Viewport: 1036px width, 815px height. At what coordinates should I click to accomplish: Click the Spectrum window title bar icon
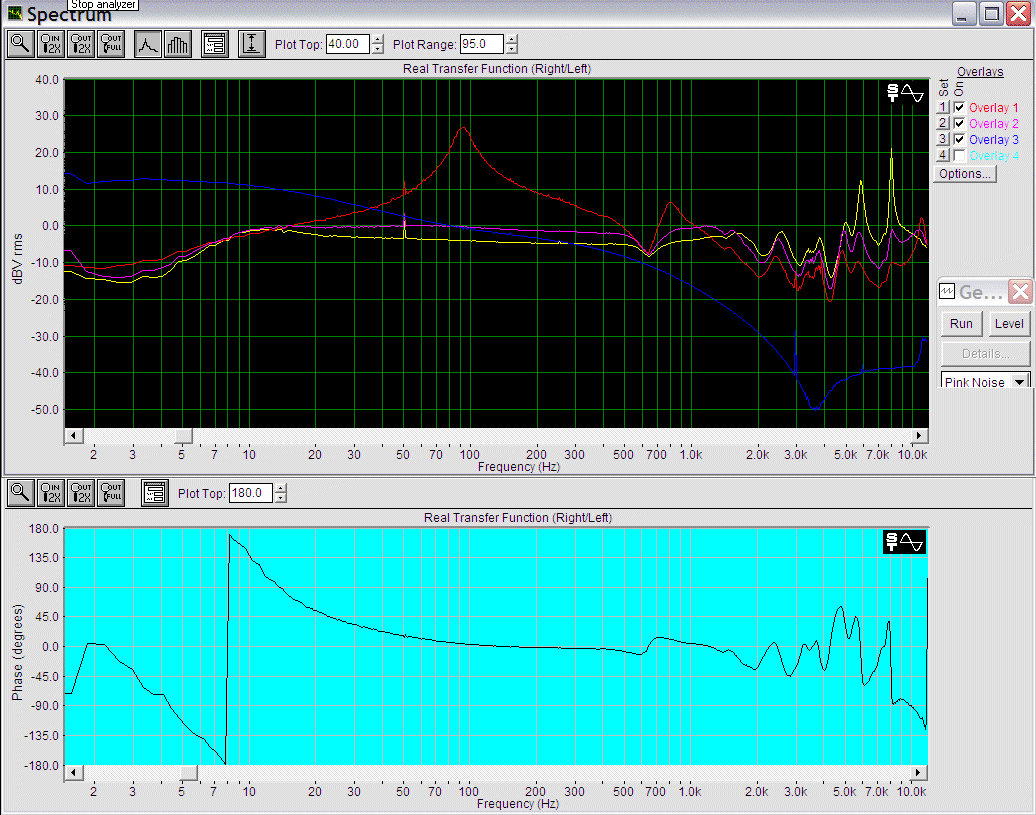pos(15,13)
